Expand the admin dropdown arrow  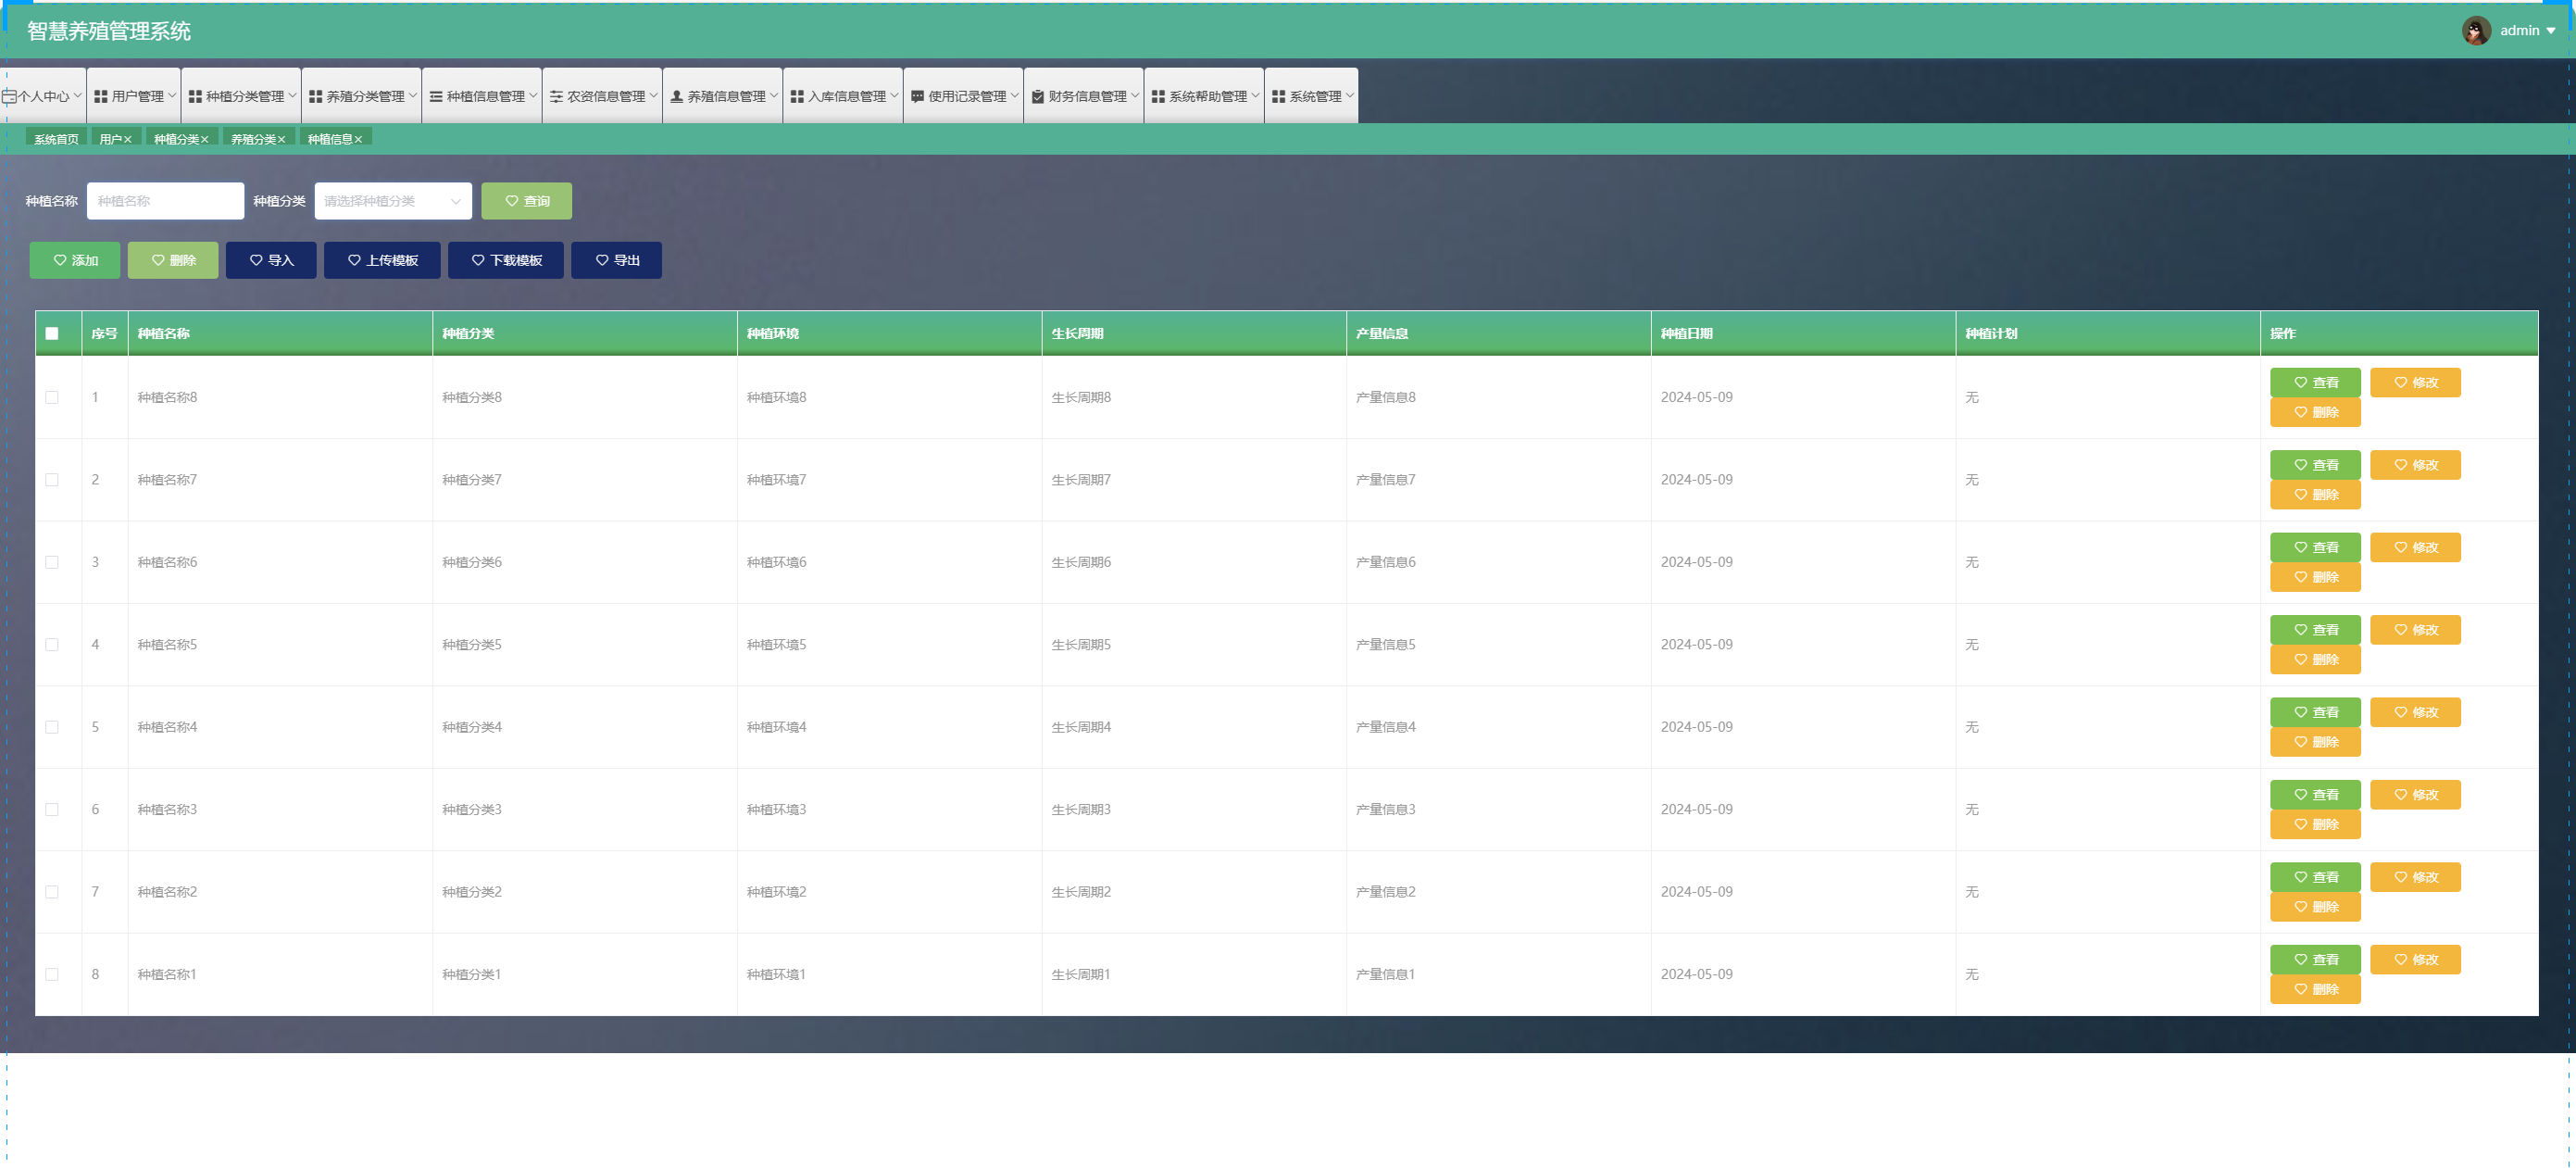click(x=2551, y=31)
